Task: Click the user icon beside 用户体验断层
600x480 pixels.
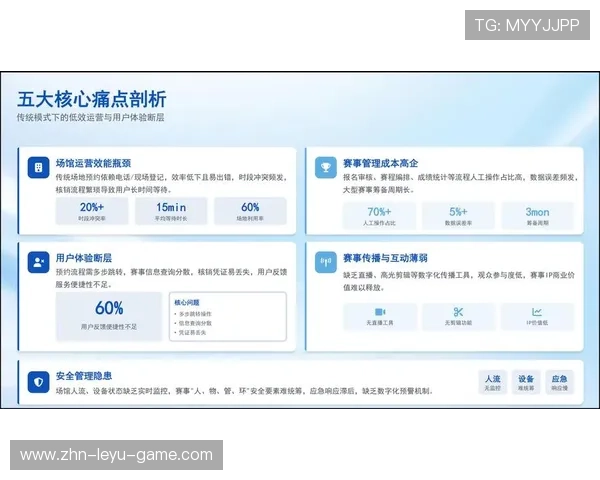Action: click(38, 262)
